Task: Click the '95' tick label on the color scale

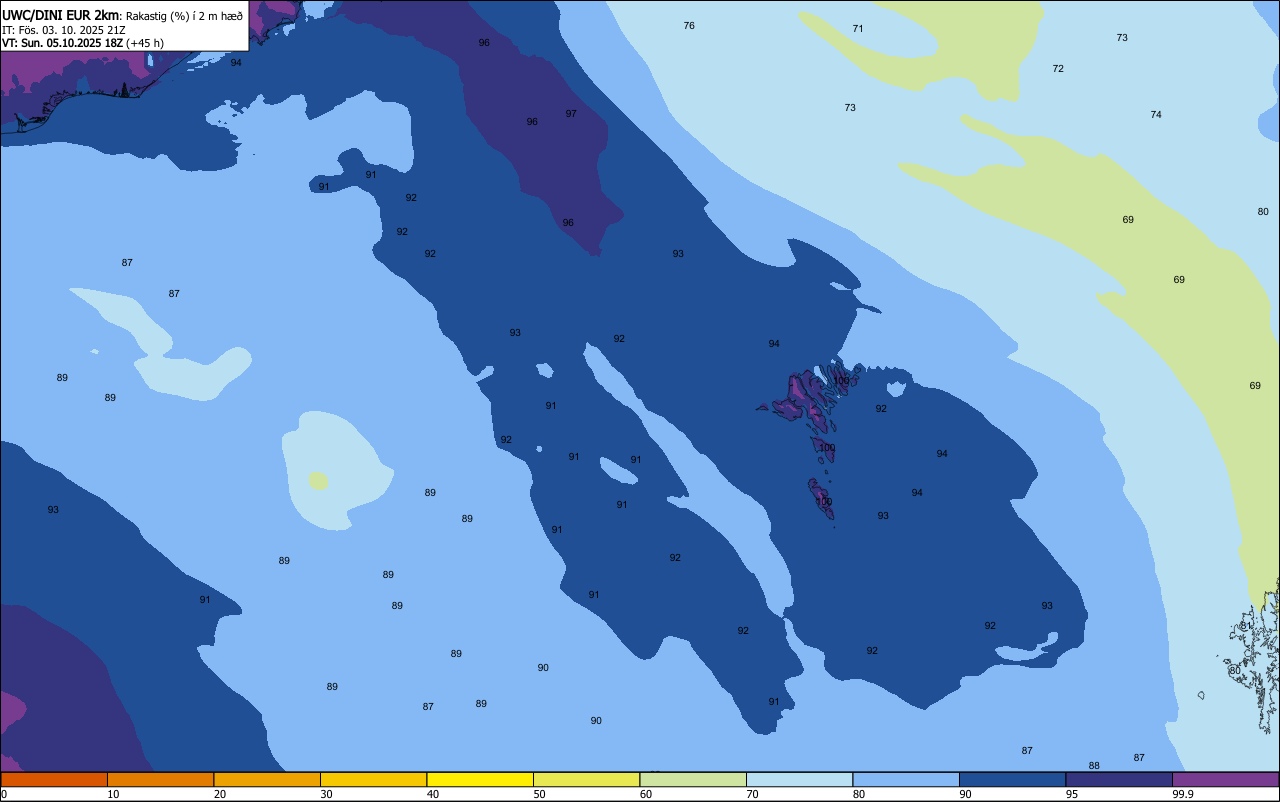Action: tap(1072, 794)
